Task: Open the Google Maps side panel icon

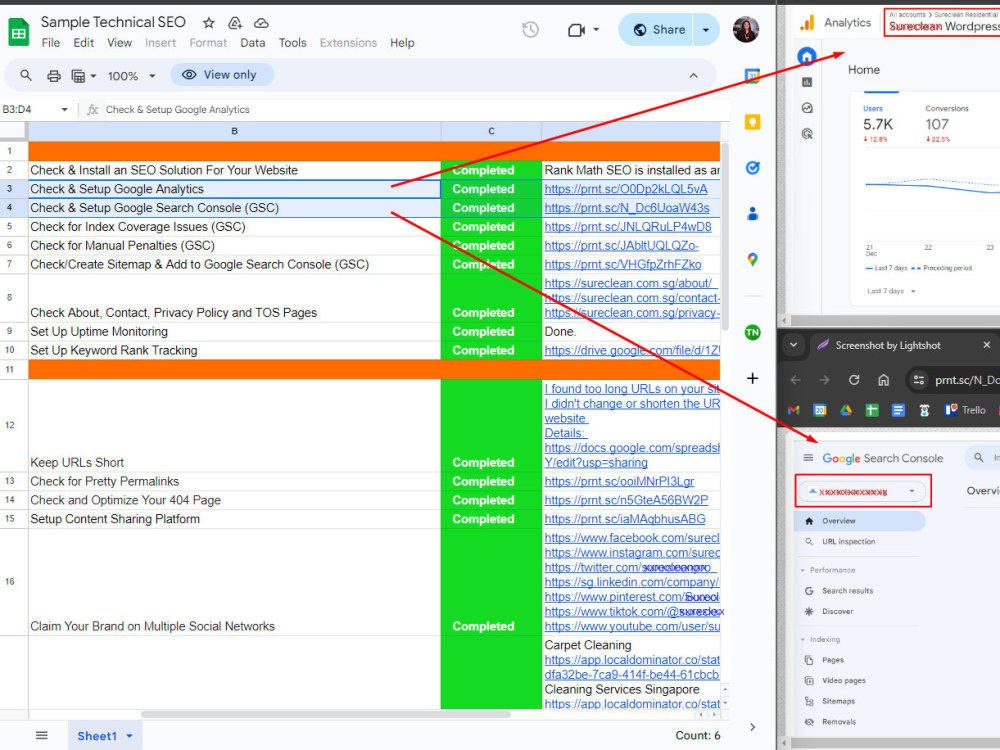Action: pos(753,260)
